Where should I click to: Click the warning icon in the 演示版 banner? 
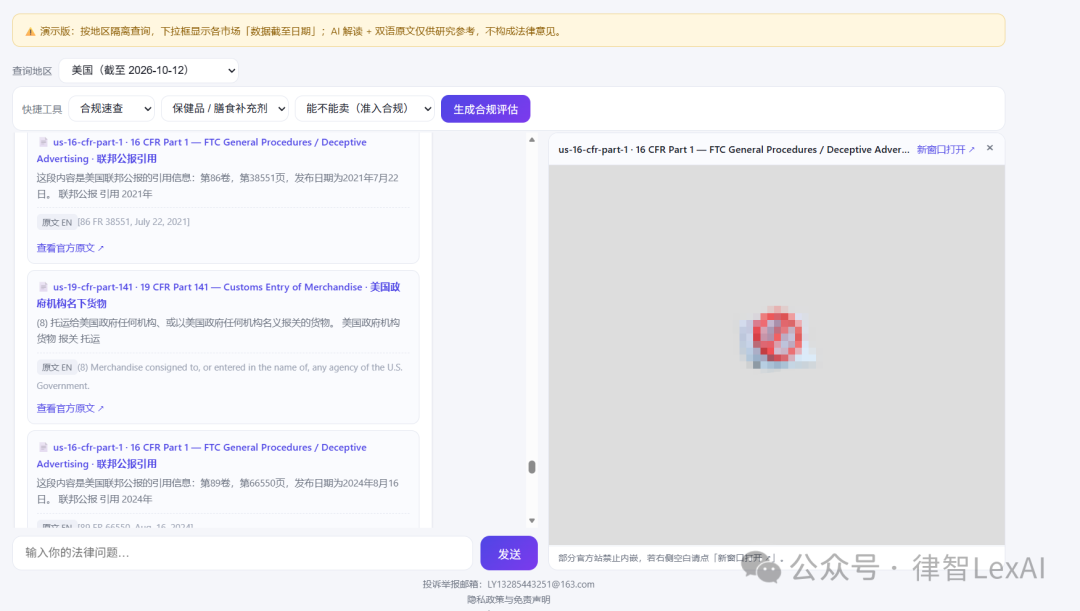pos(30,32)
